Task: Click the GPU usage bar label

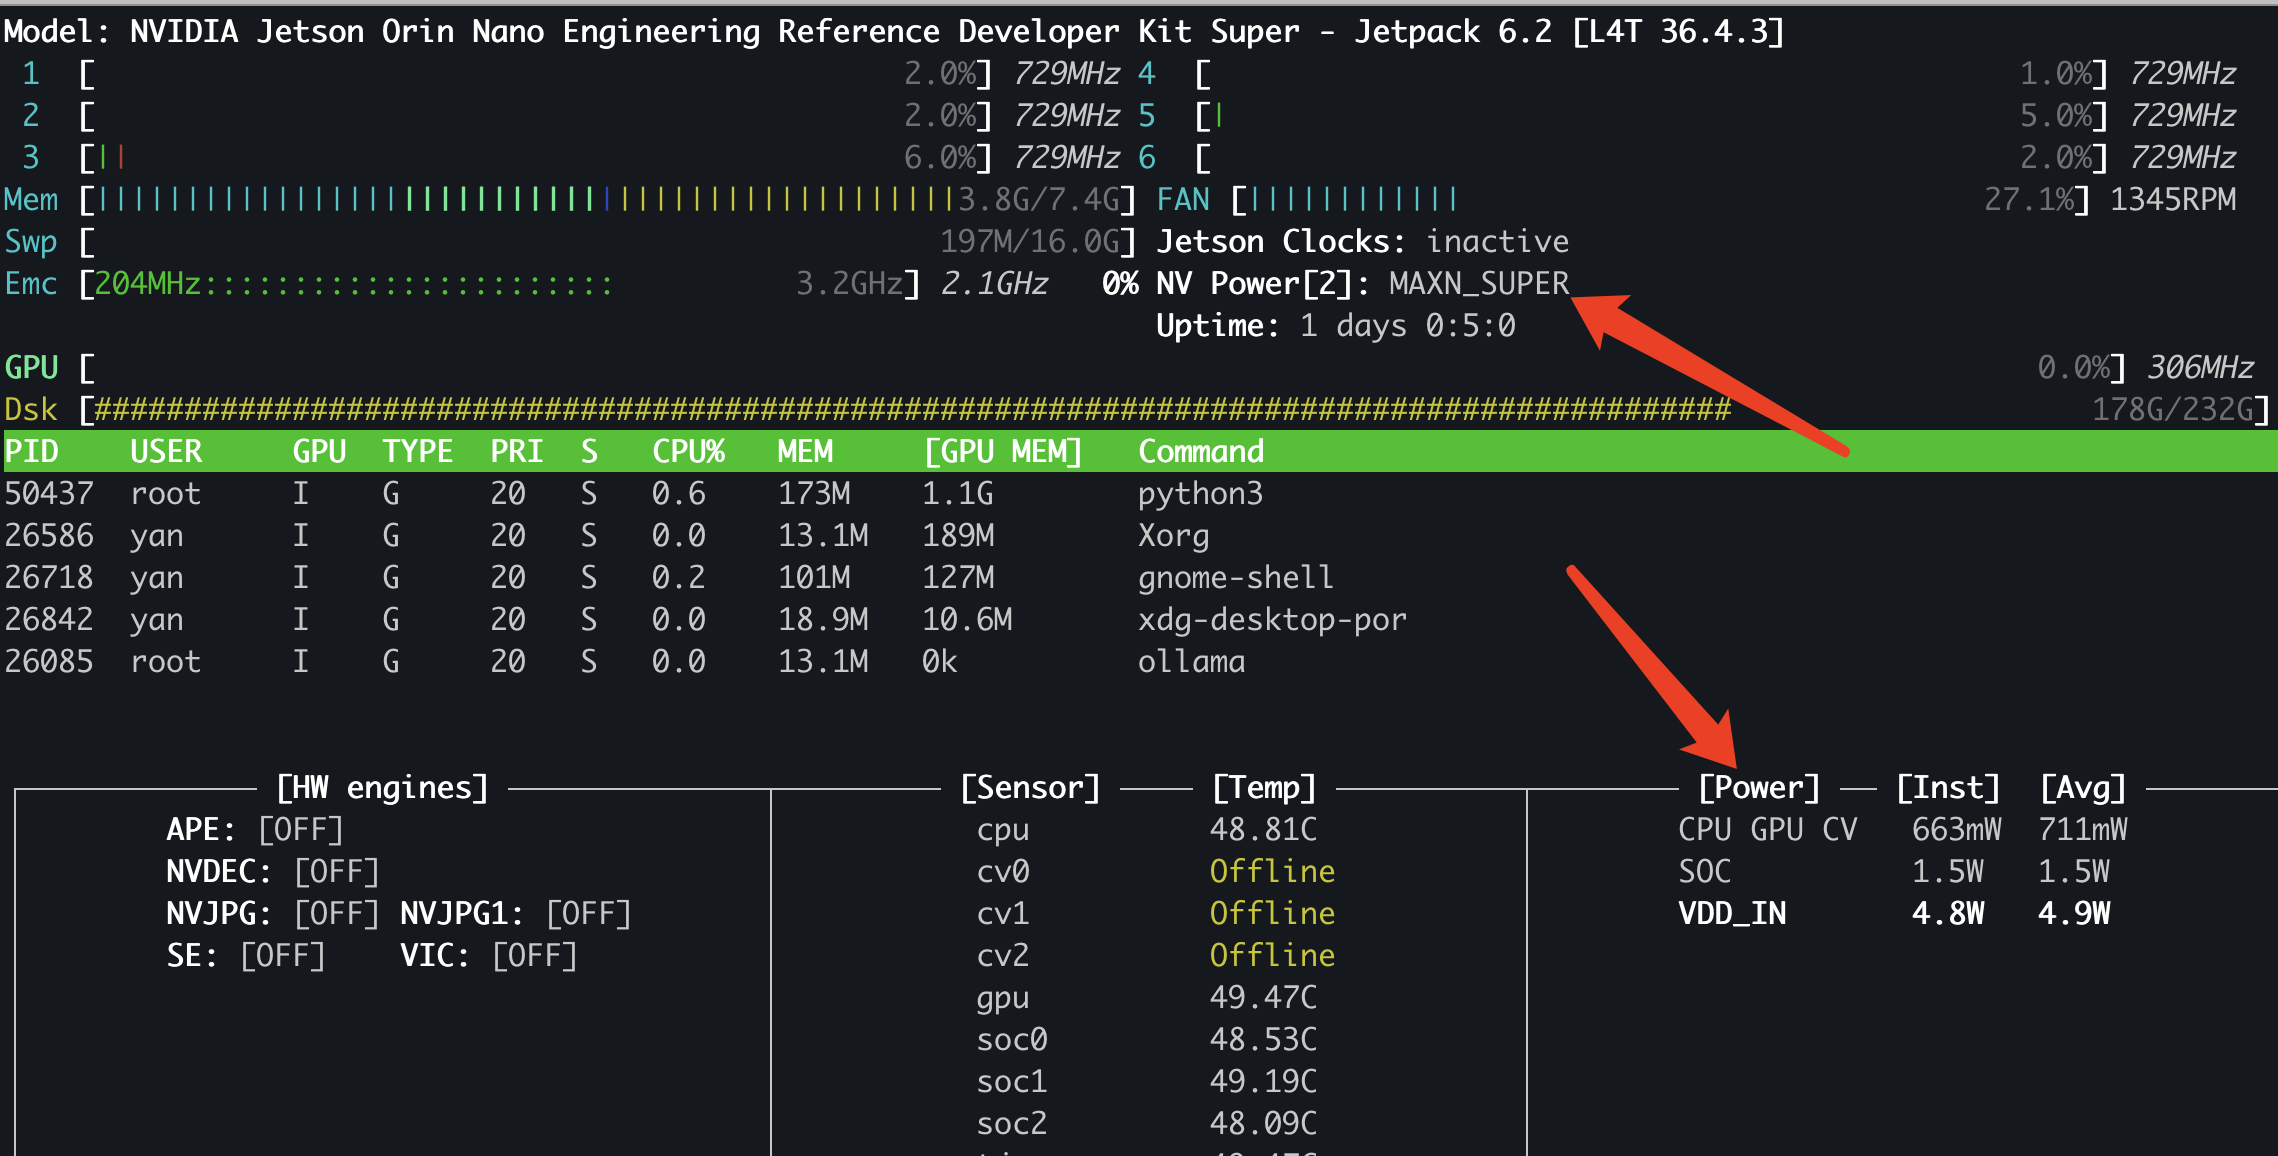Action: click(32, 368)
